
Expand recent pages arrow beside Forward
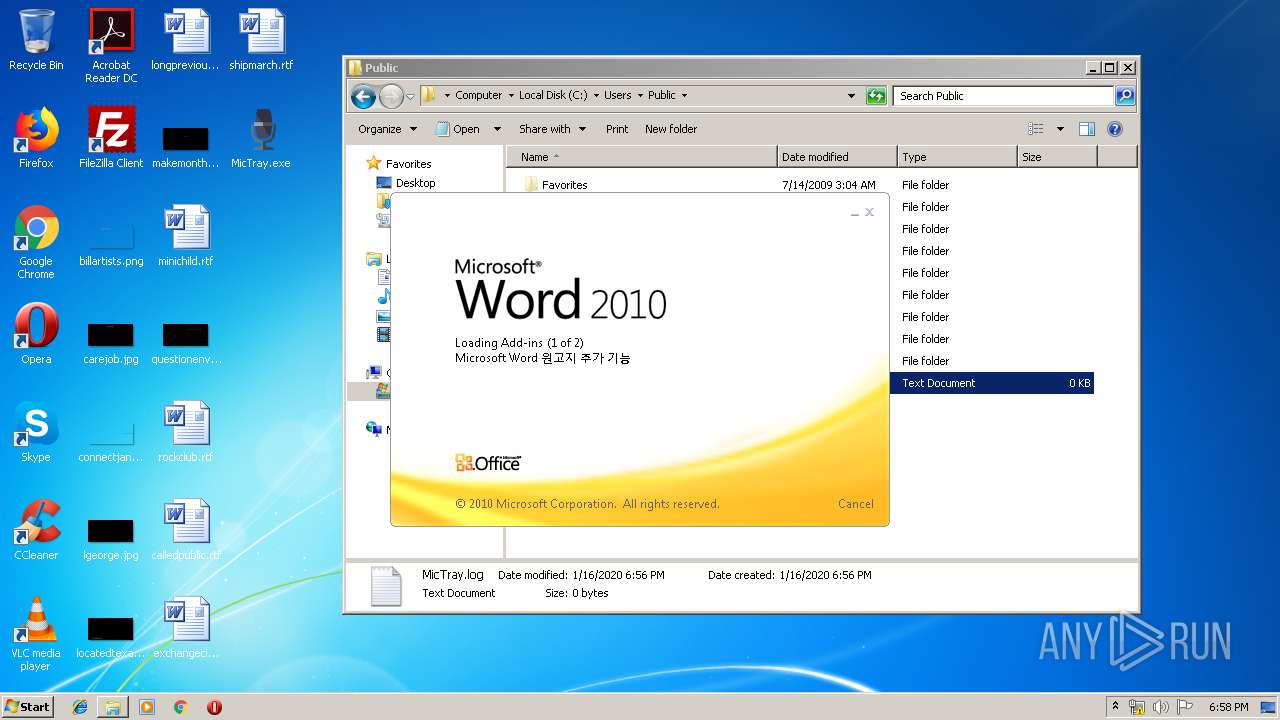tap(410, 96)
